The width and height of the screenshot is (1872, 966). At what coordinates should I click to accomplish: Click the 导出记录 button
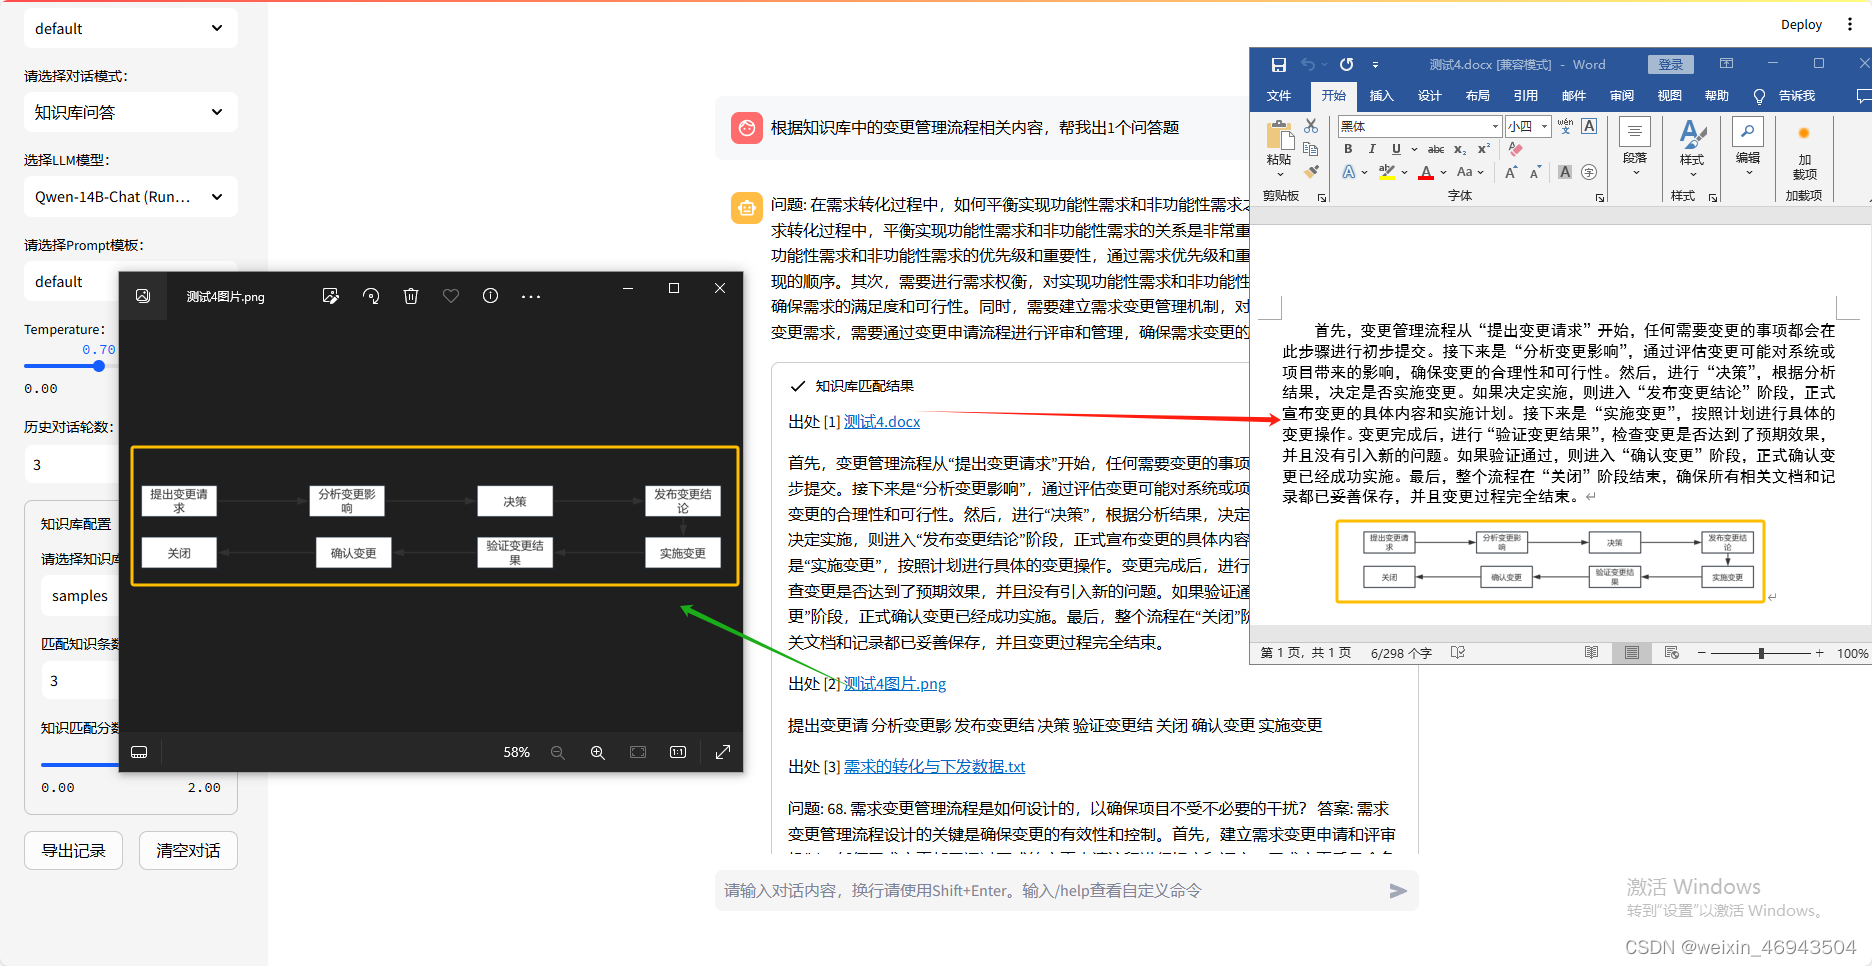pos(73,850)
